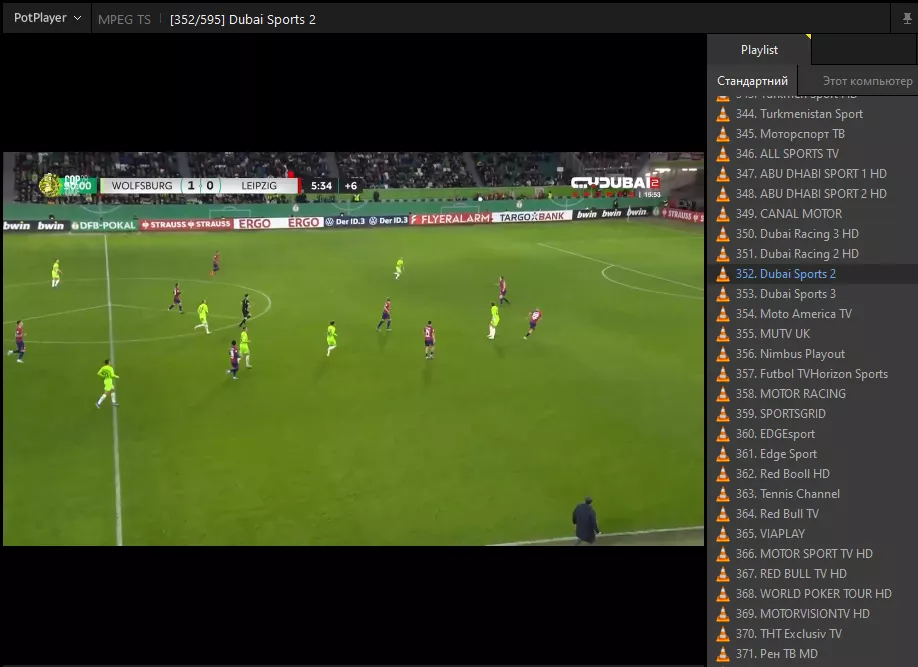Click the VLC cone icon for Turkmenistan Sport

723,114
